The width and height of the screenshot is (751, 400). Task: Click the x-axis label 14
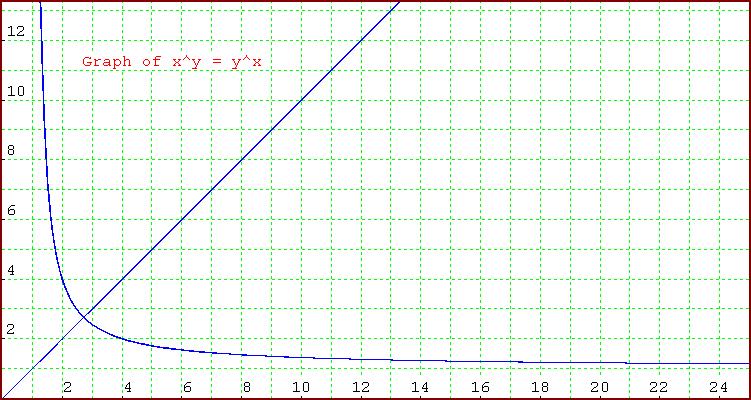pos(420,387)
